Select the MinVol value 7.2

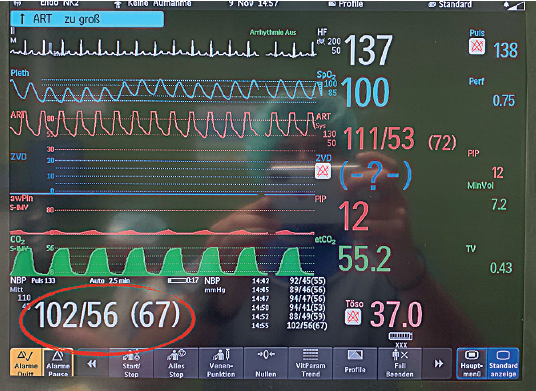point(499,205)
